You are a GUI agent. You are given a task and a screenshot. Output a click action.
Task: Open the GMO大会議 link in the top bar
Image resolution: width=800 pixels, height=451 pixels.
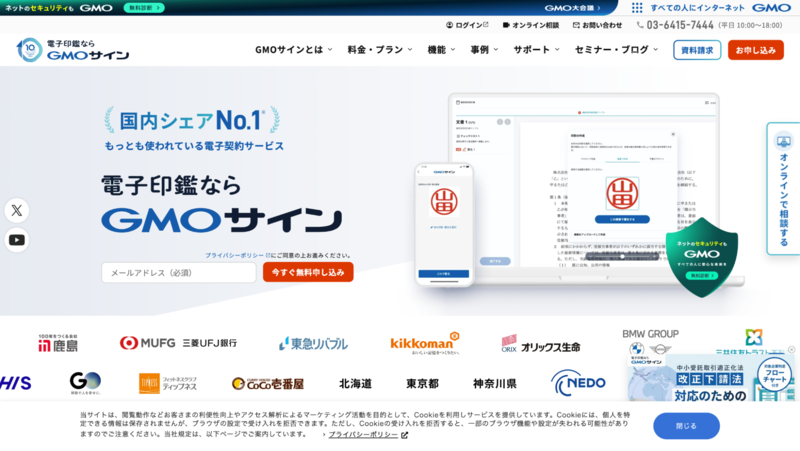(x=572, y=8)
